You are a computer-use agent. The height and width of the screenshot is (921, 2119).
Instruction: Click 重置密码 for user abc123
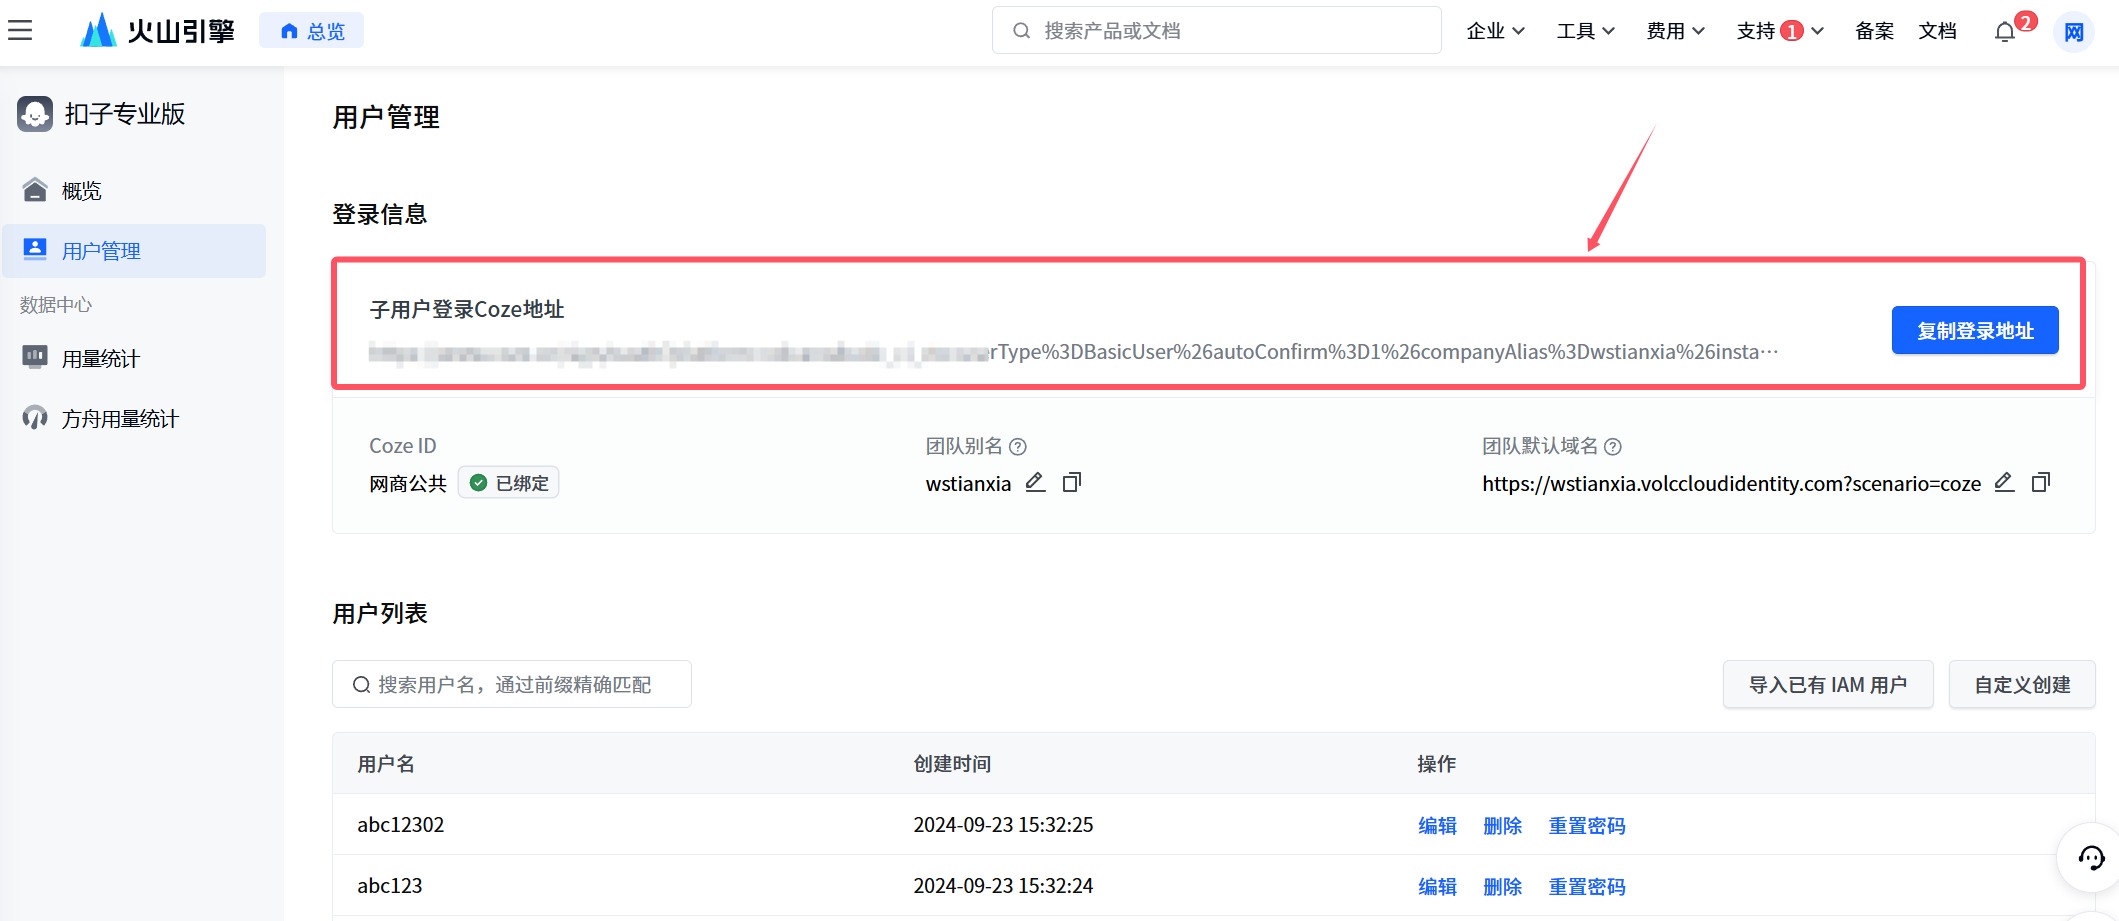pos(1587,886)
